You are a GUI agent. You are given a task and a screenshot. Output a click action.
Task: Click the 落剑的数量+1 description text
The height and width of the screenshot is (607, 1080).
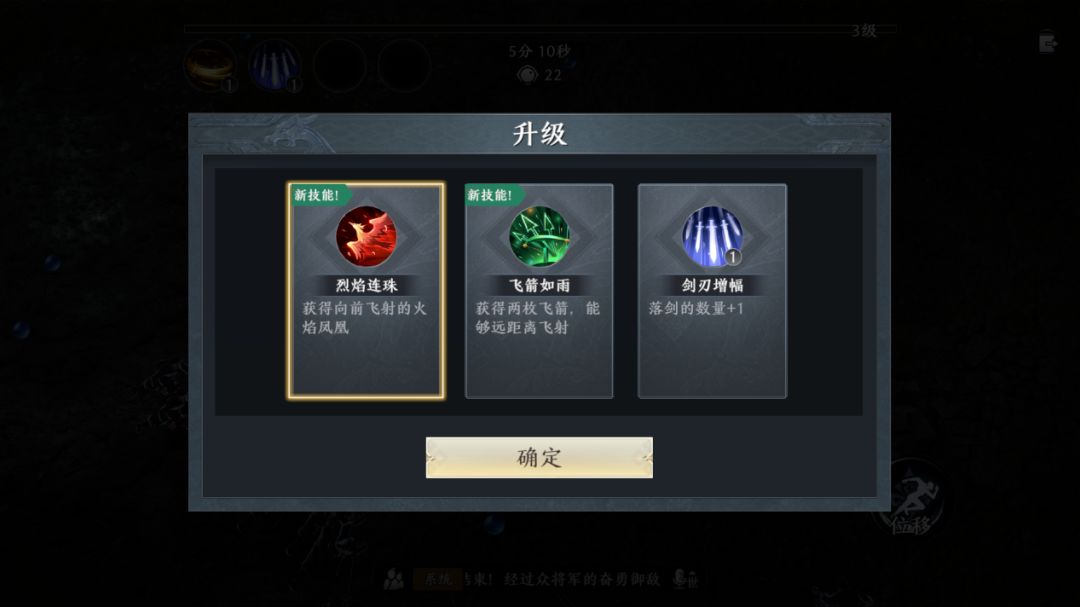click(x=696, y=309)
